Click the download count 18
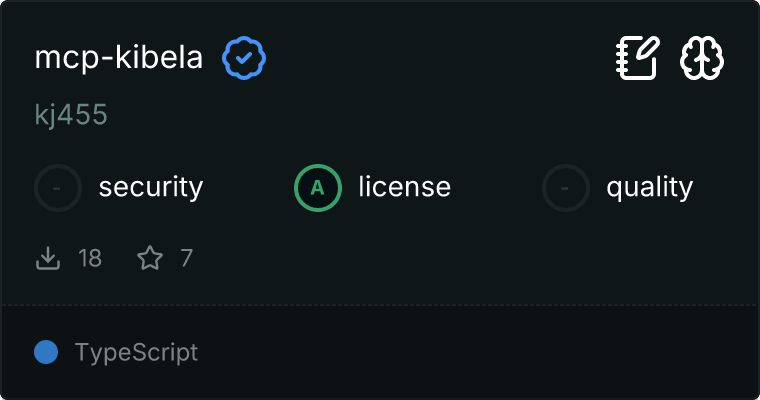The width and height of the screenshot is (760, 400). tap(90, 259)
